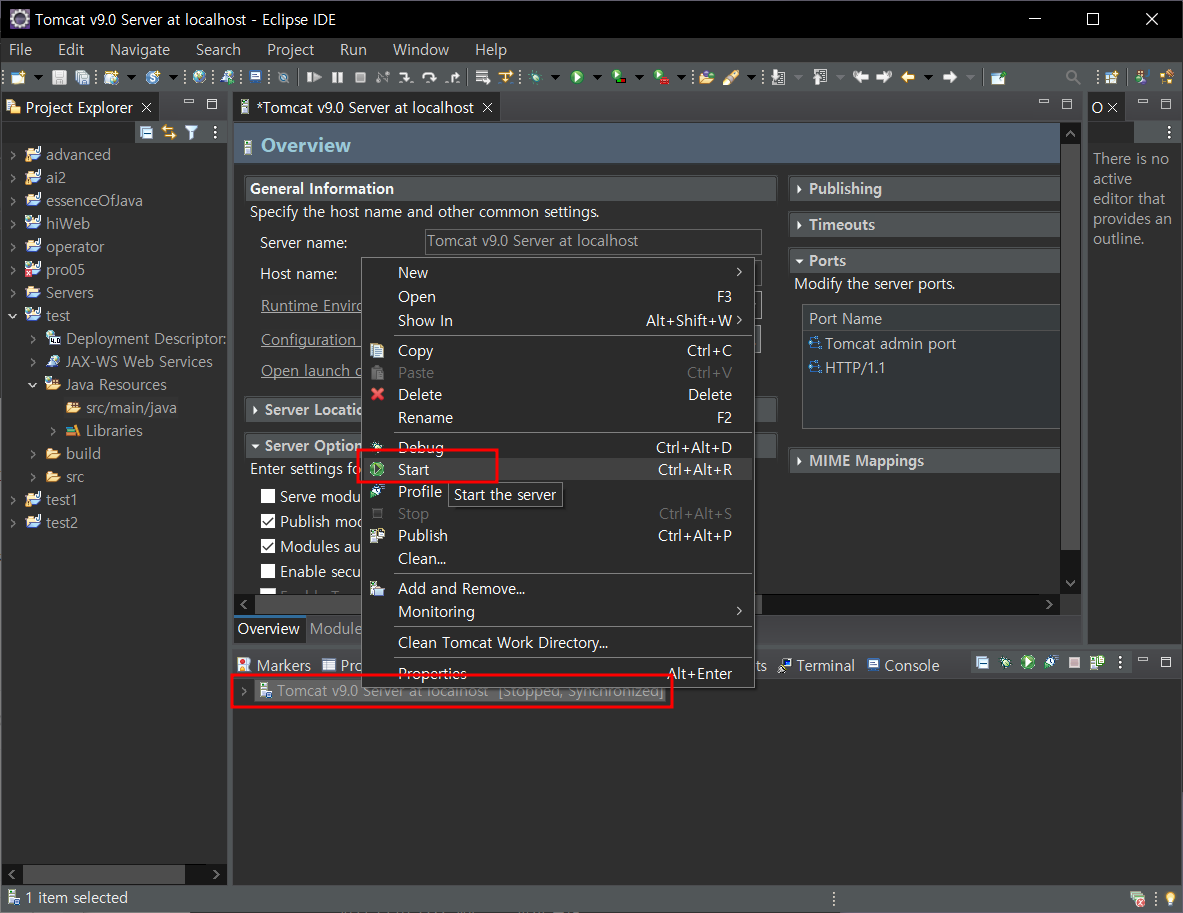The width and height of the screenshot is (1183, 913).
Task: Expand the Publishing section
Action: click(799, 189)
